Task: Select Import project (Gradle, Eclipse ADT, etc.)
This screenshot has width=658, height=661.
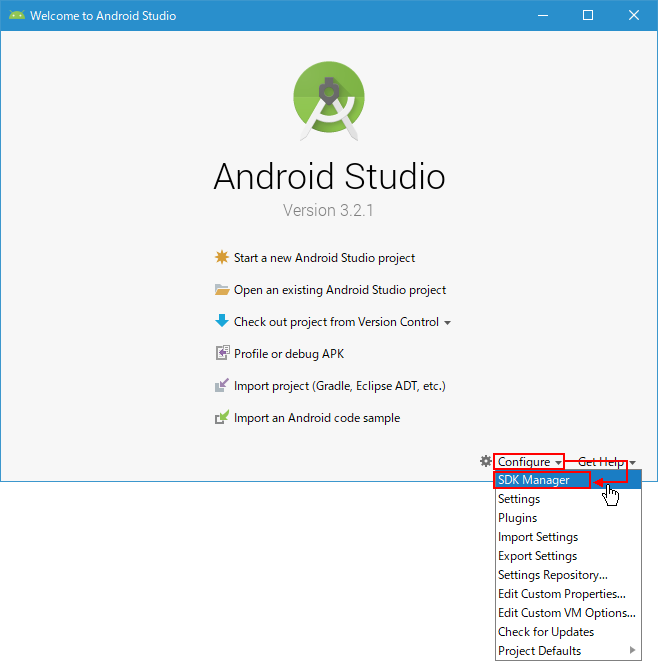Action: pos(340,386)
